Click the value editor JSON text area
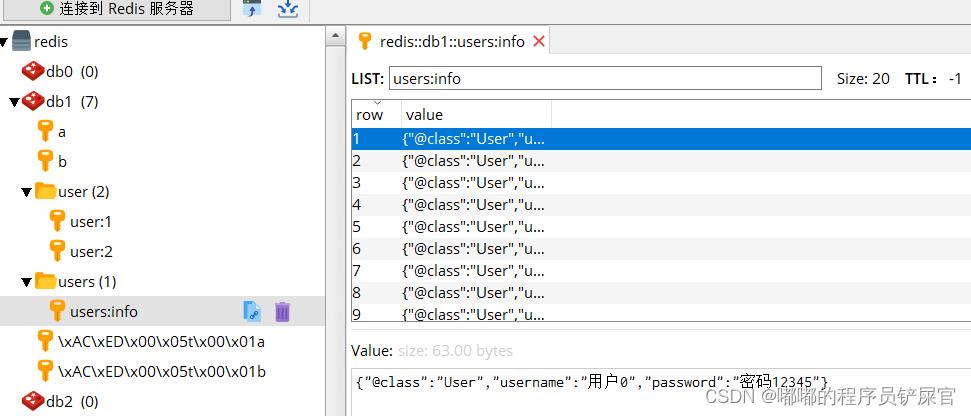The width and height of the screenshot is (971, 416). click(661, 391)
